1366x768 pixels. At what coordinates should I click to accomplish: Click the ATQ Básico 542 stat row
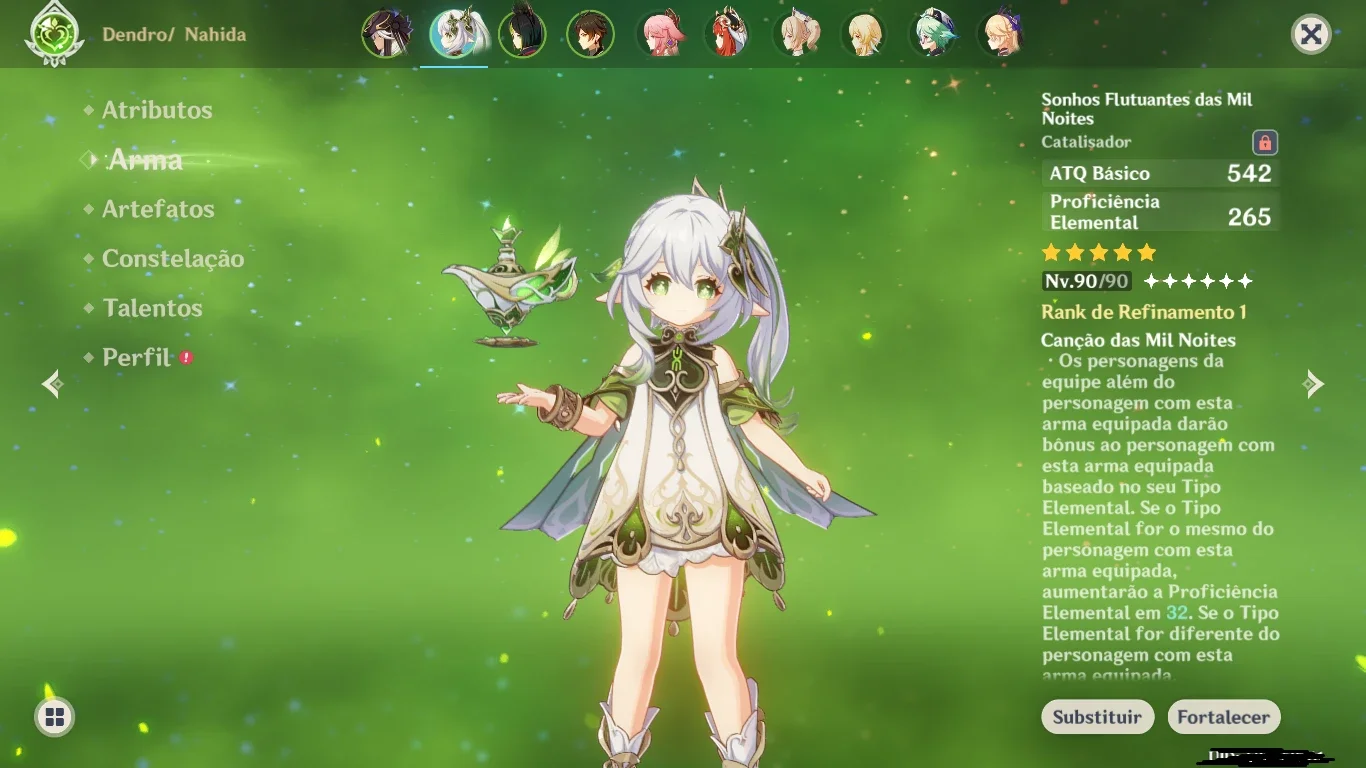pyautogui.click(x=1160, y=173)
